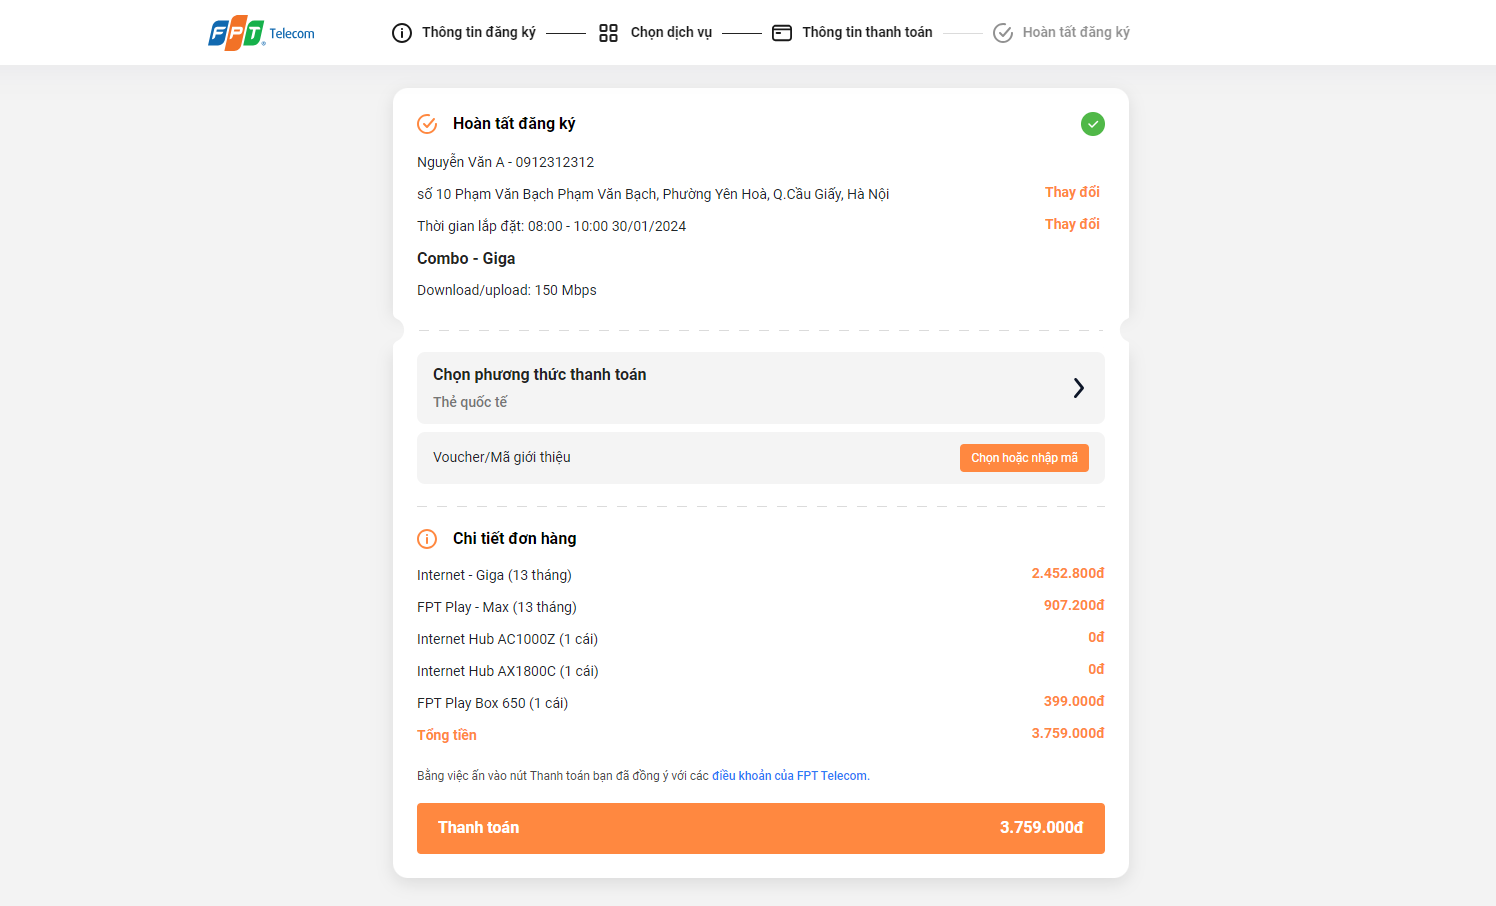This screenshot has width=1496, height=906.
Task: Click the Voucher/Mã giới thiệu field row
Action: point(761,458)
